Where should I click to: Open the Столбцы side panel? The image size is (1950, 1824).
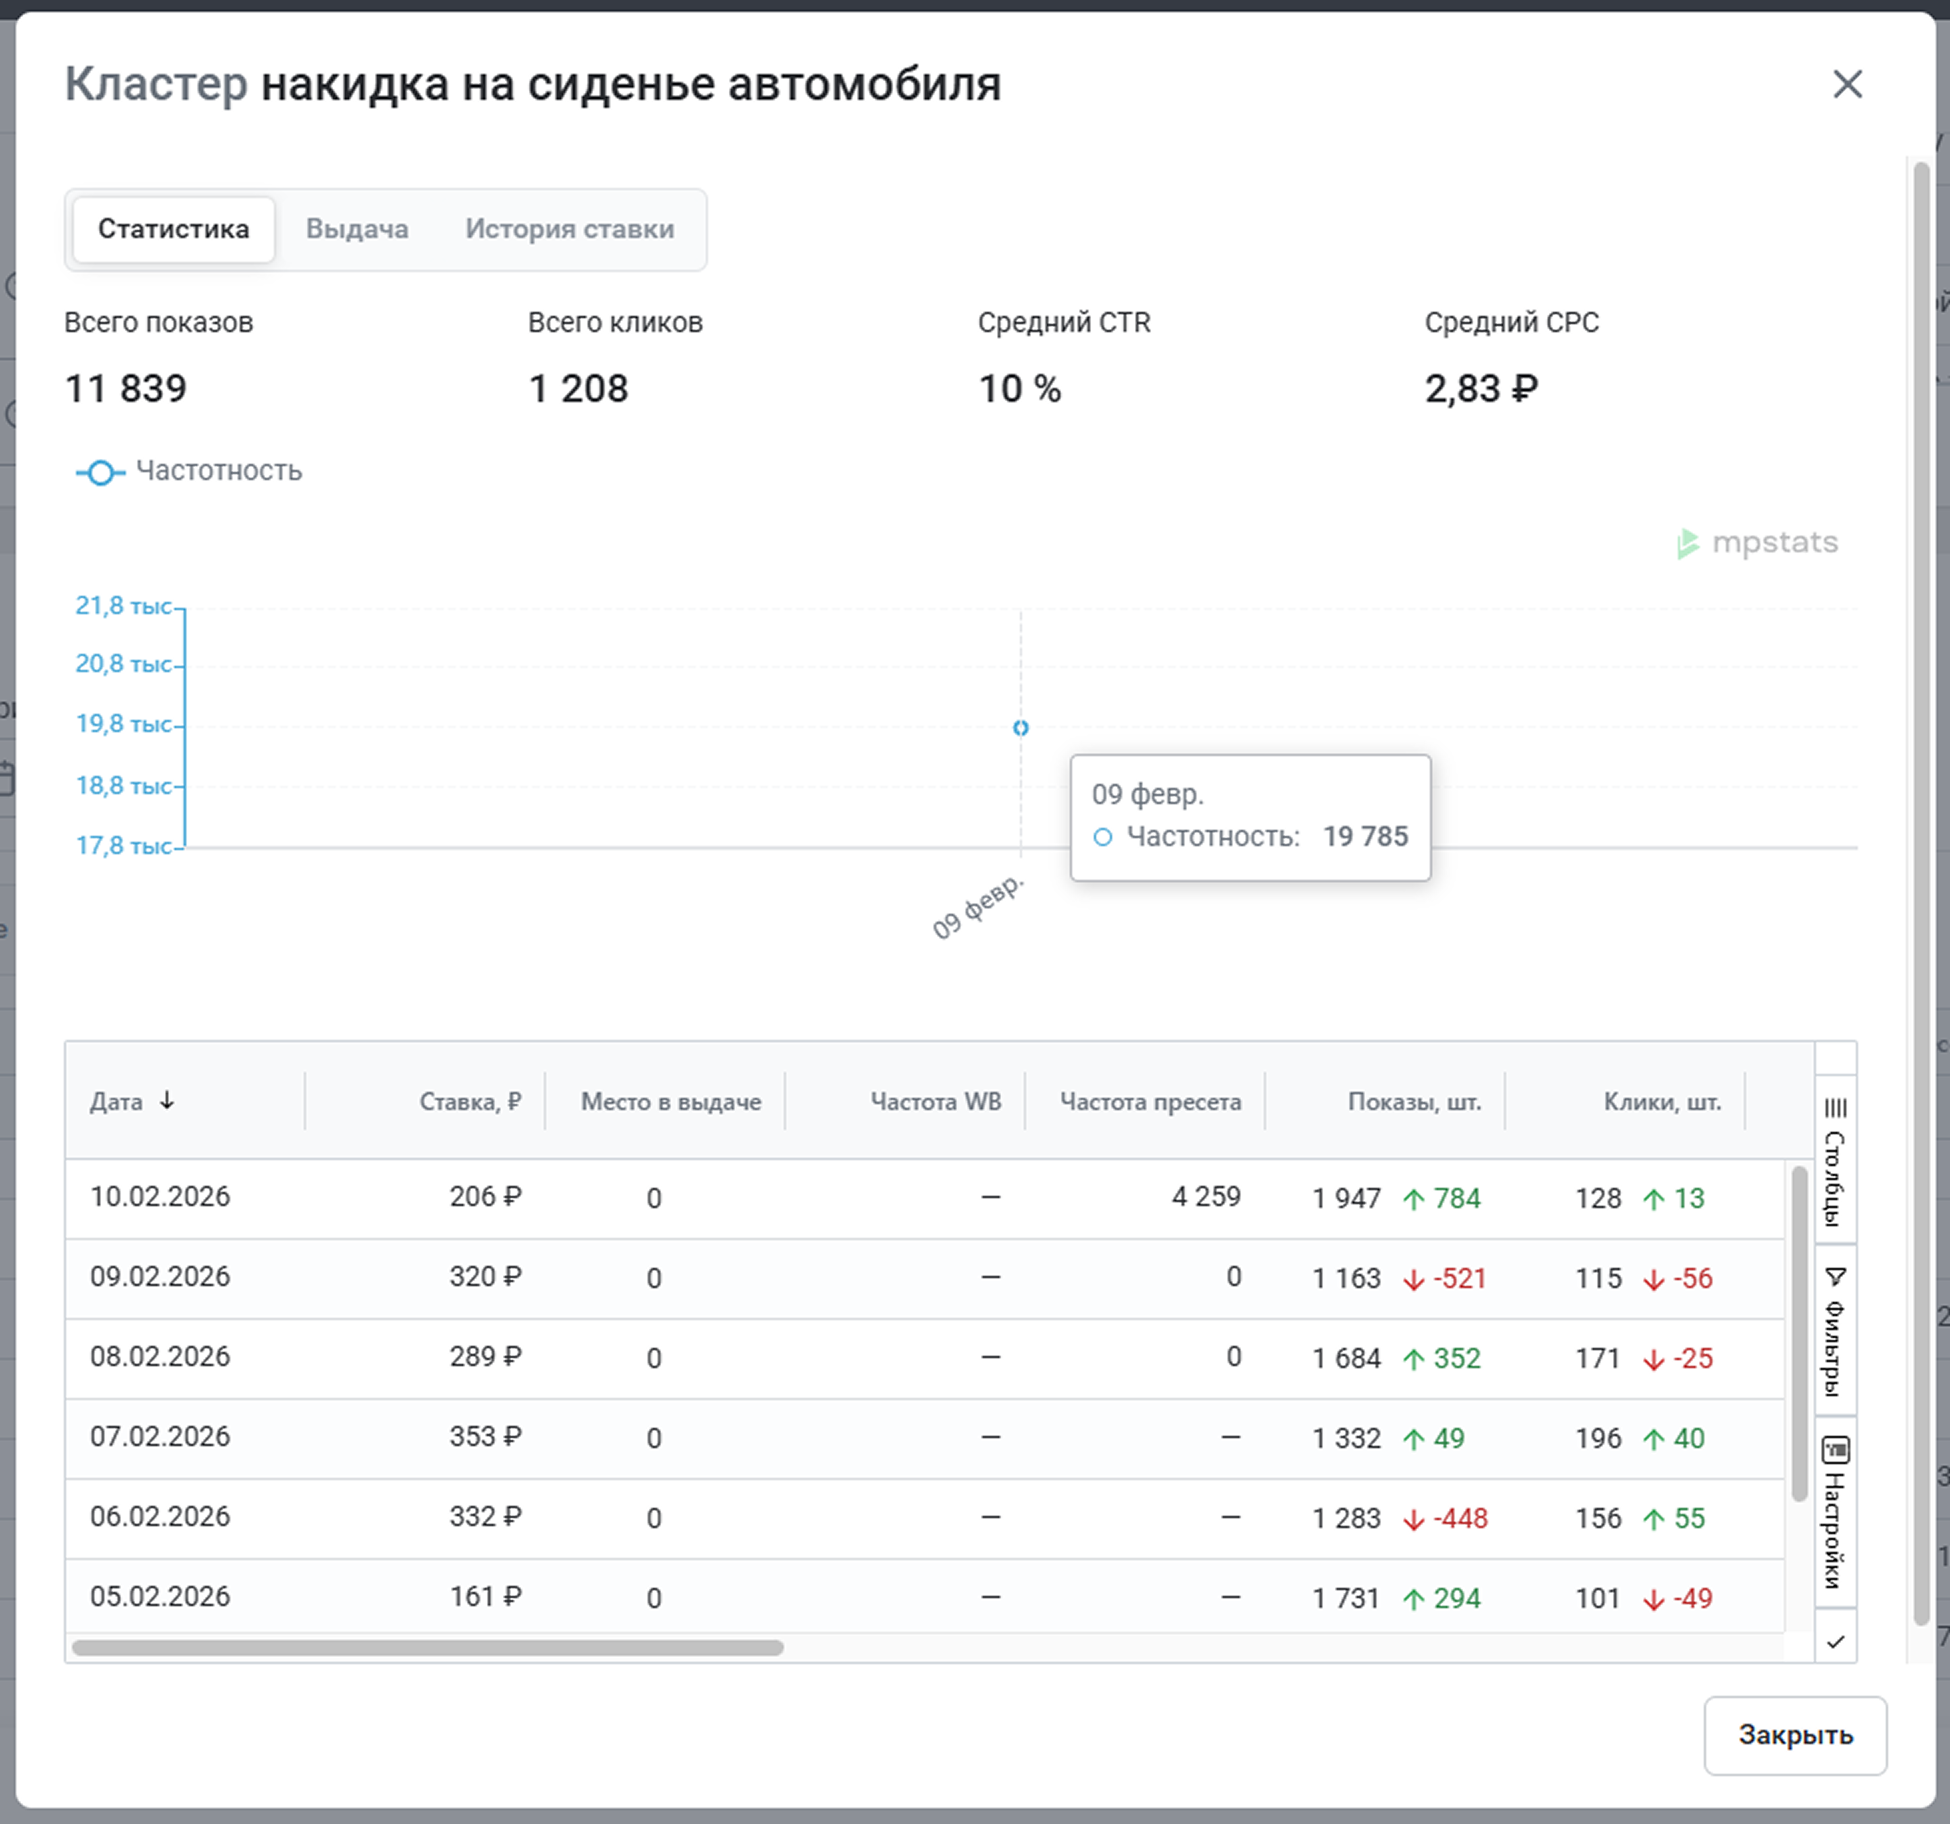pos(1835,1162)
